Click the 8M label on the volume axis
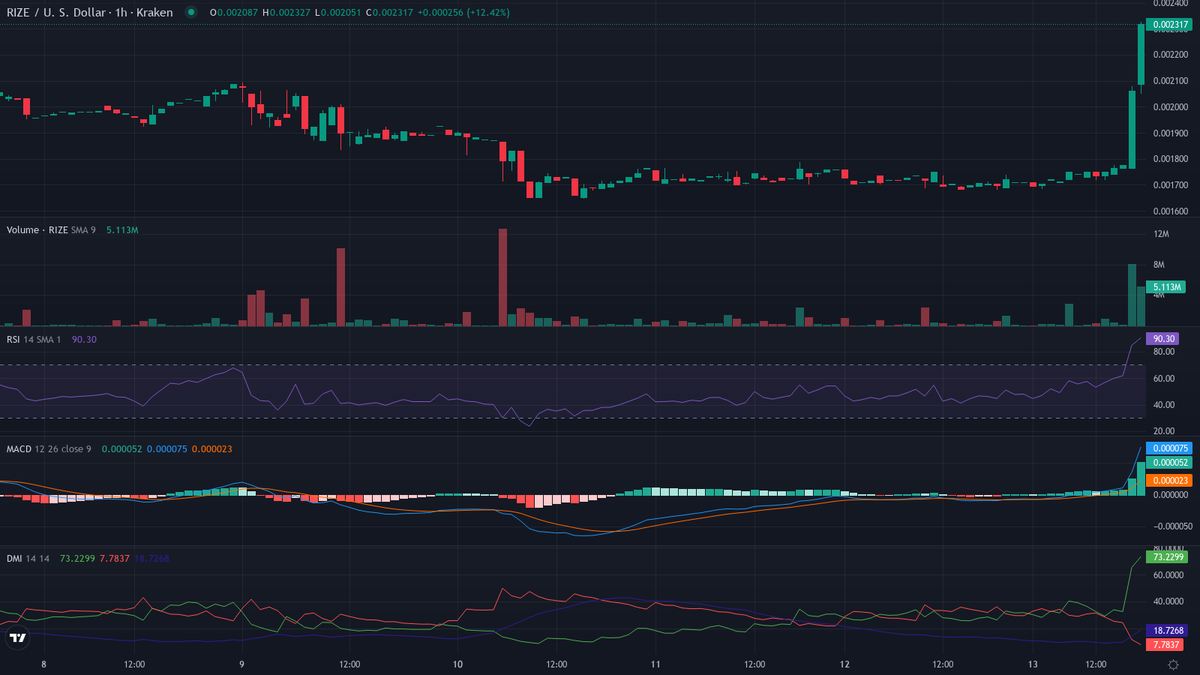 click(x=1159, y=264)
